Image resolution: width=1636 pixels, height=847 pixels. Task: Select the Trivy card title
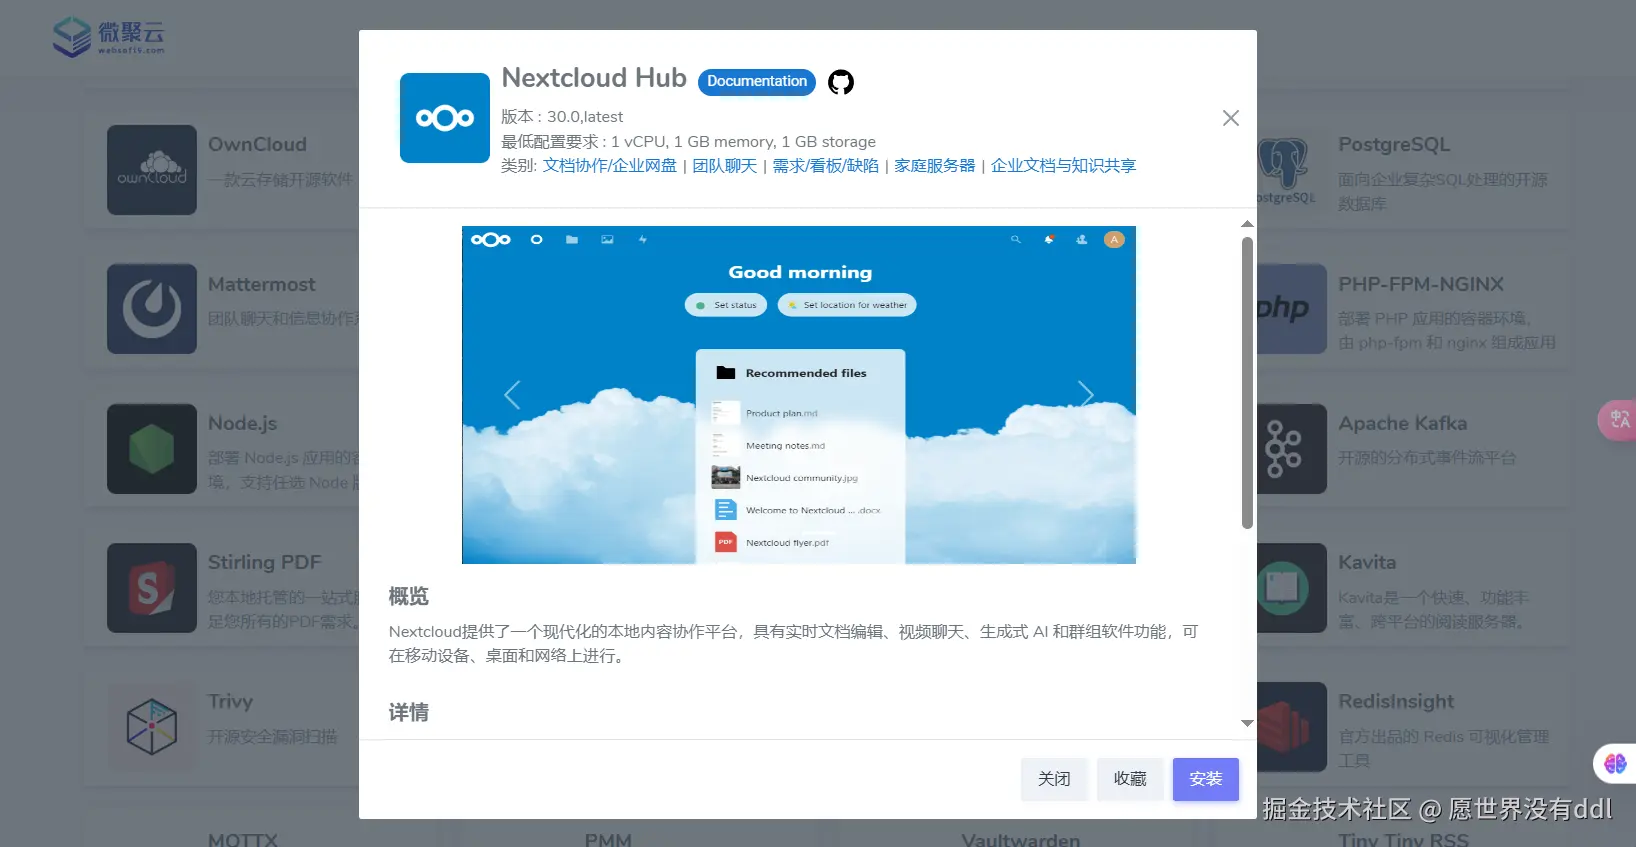[x=230, y=702]
